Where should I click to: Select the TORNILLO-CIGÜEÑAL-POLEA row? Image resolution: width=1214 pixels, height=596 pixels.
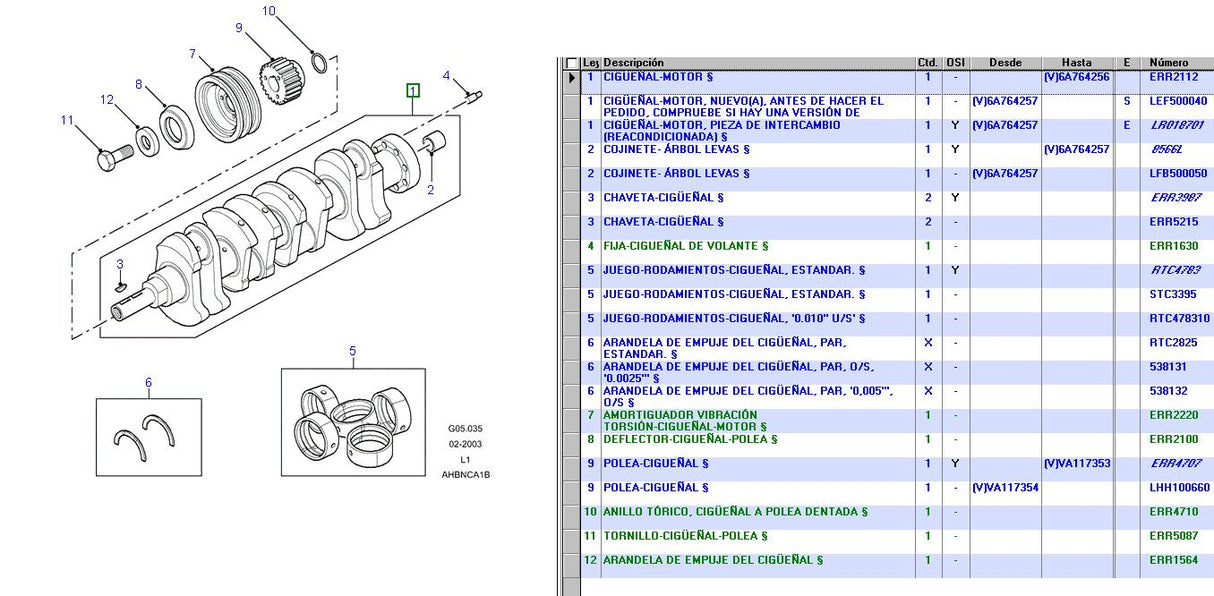685,536
